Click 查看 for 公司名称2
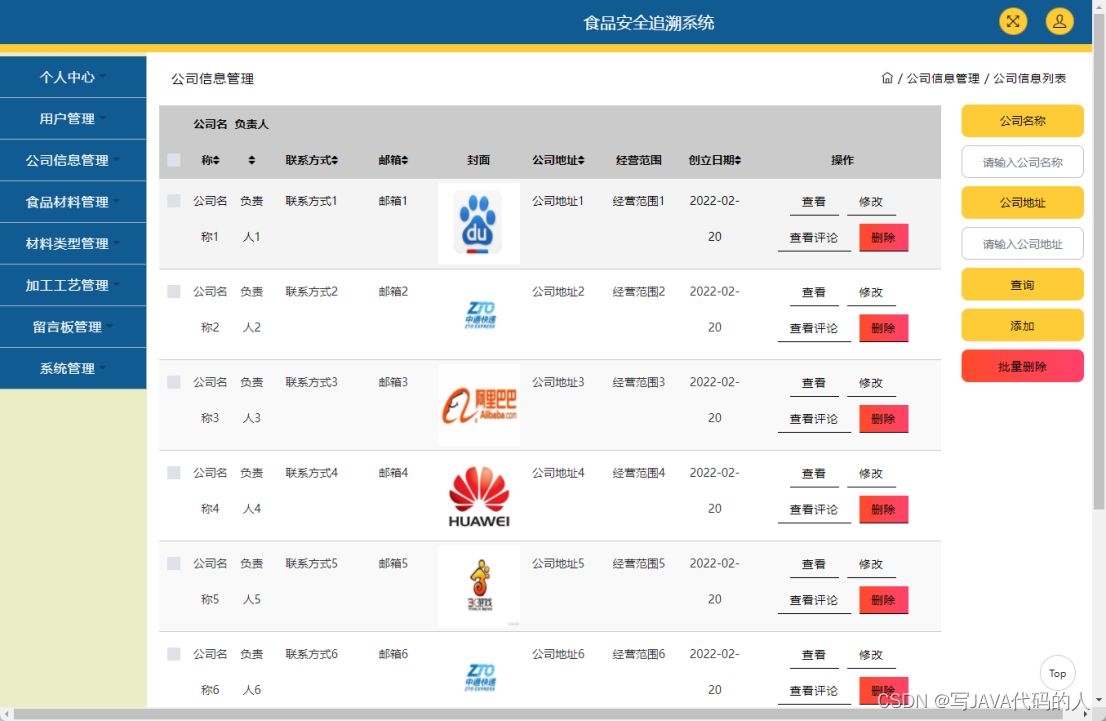 click(x=813, y=292)
